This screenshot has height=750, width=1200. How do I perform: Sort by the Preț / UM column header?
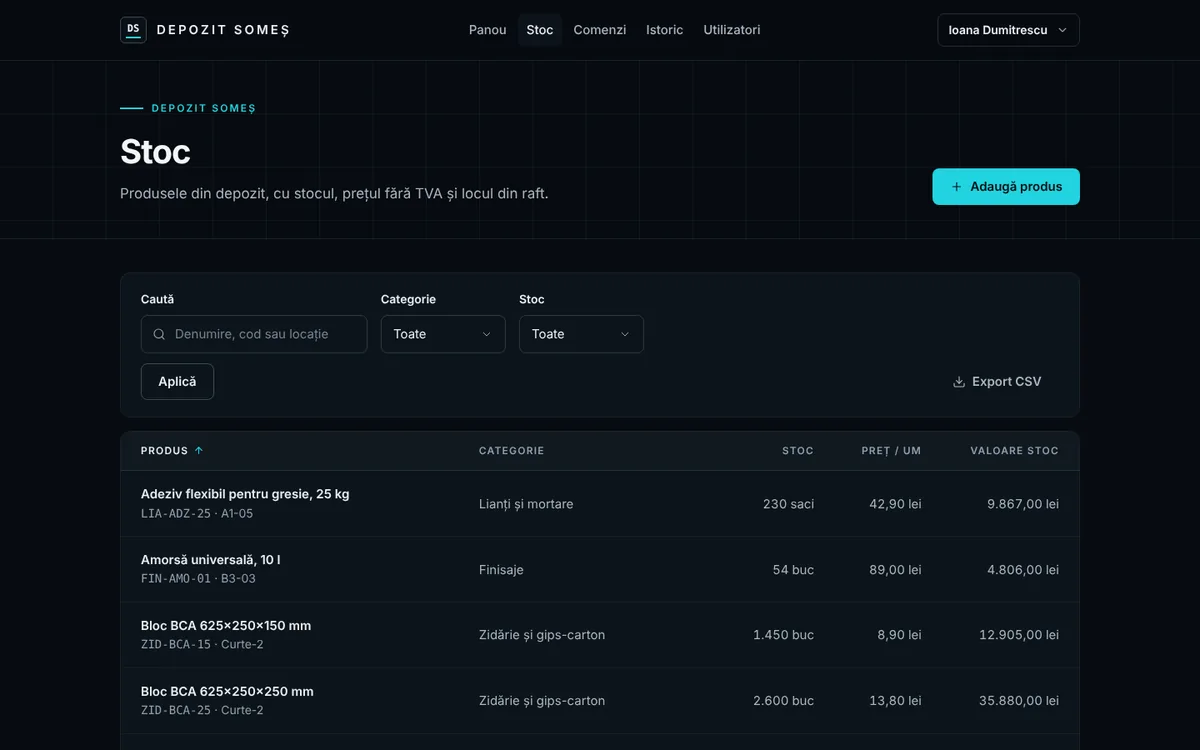[891, 451]
